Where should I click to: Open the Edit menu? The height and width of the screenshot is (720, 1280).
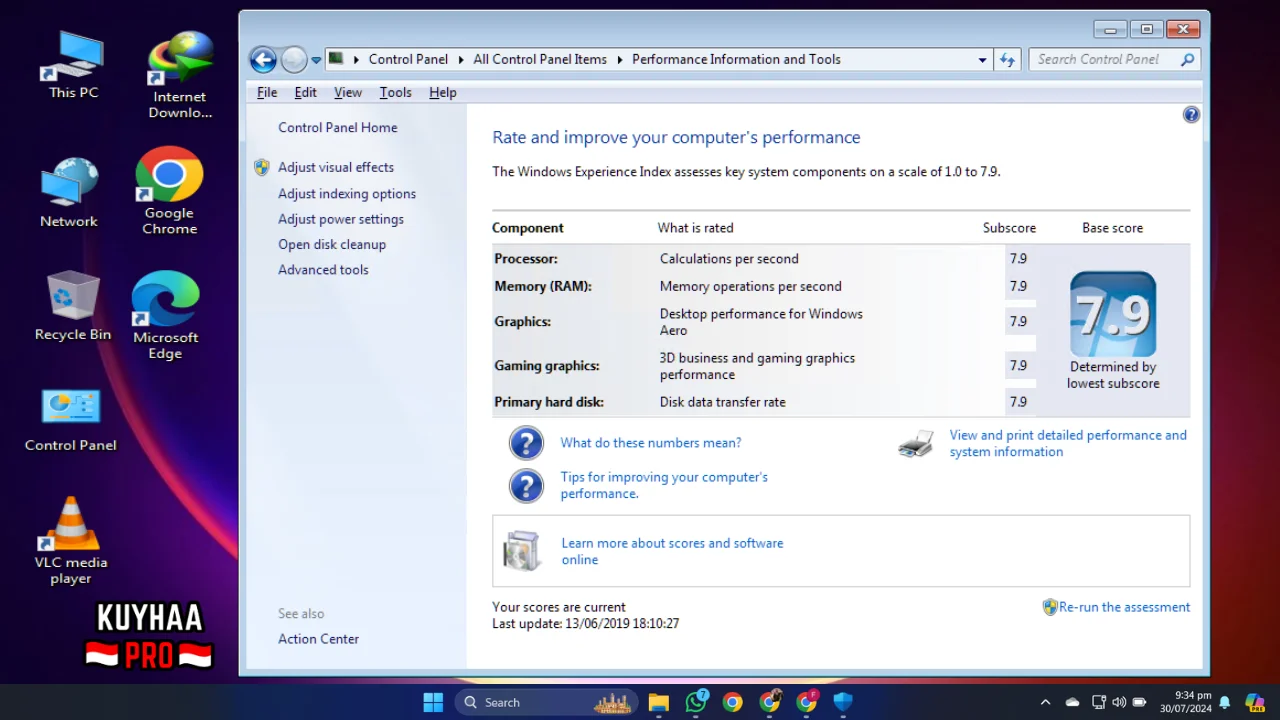(305, 92)
